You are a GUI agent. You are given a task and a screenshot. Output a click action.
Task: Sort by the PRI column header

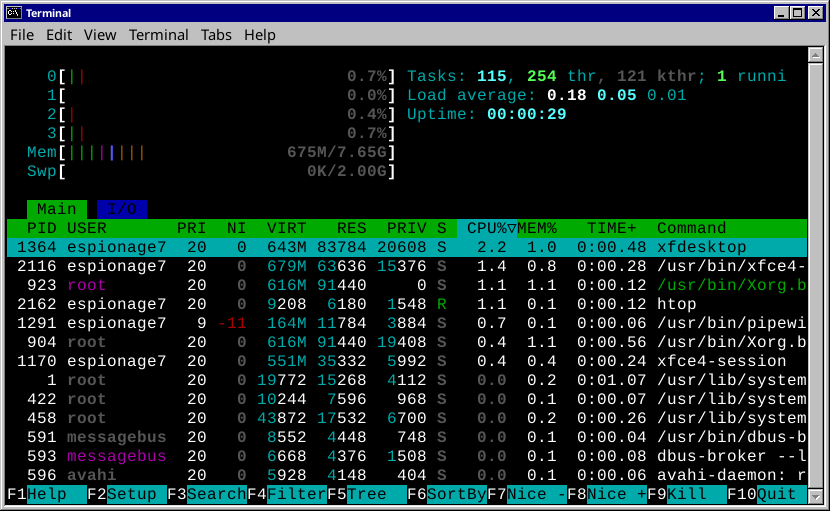point(191,228)
